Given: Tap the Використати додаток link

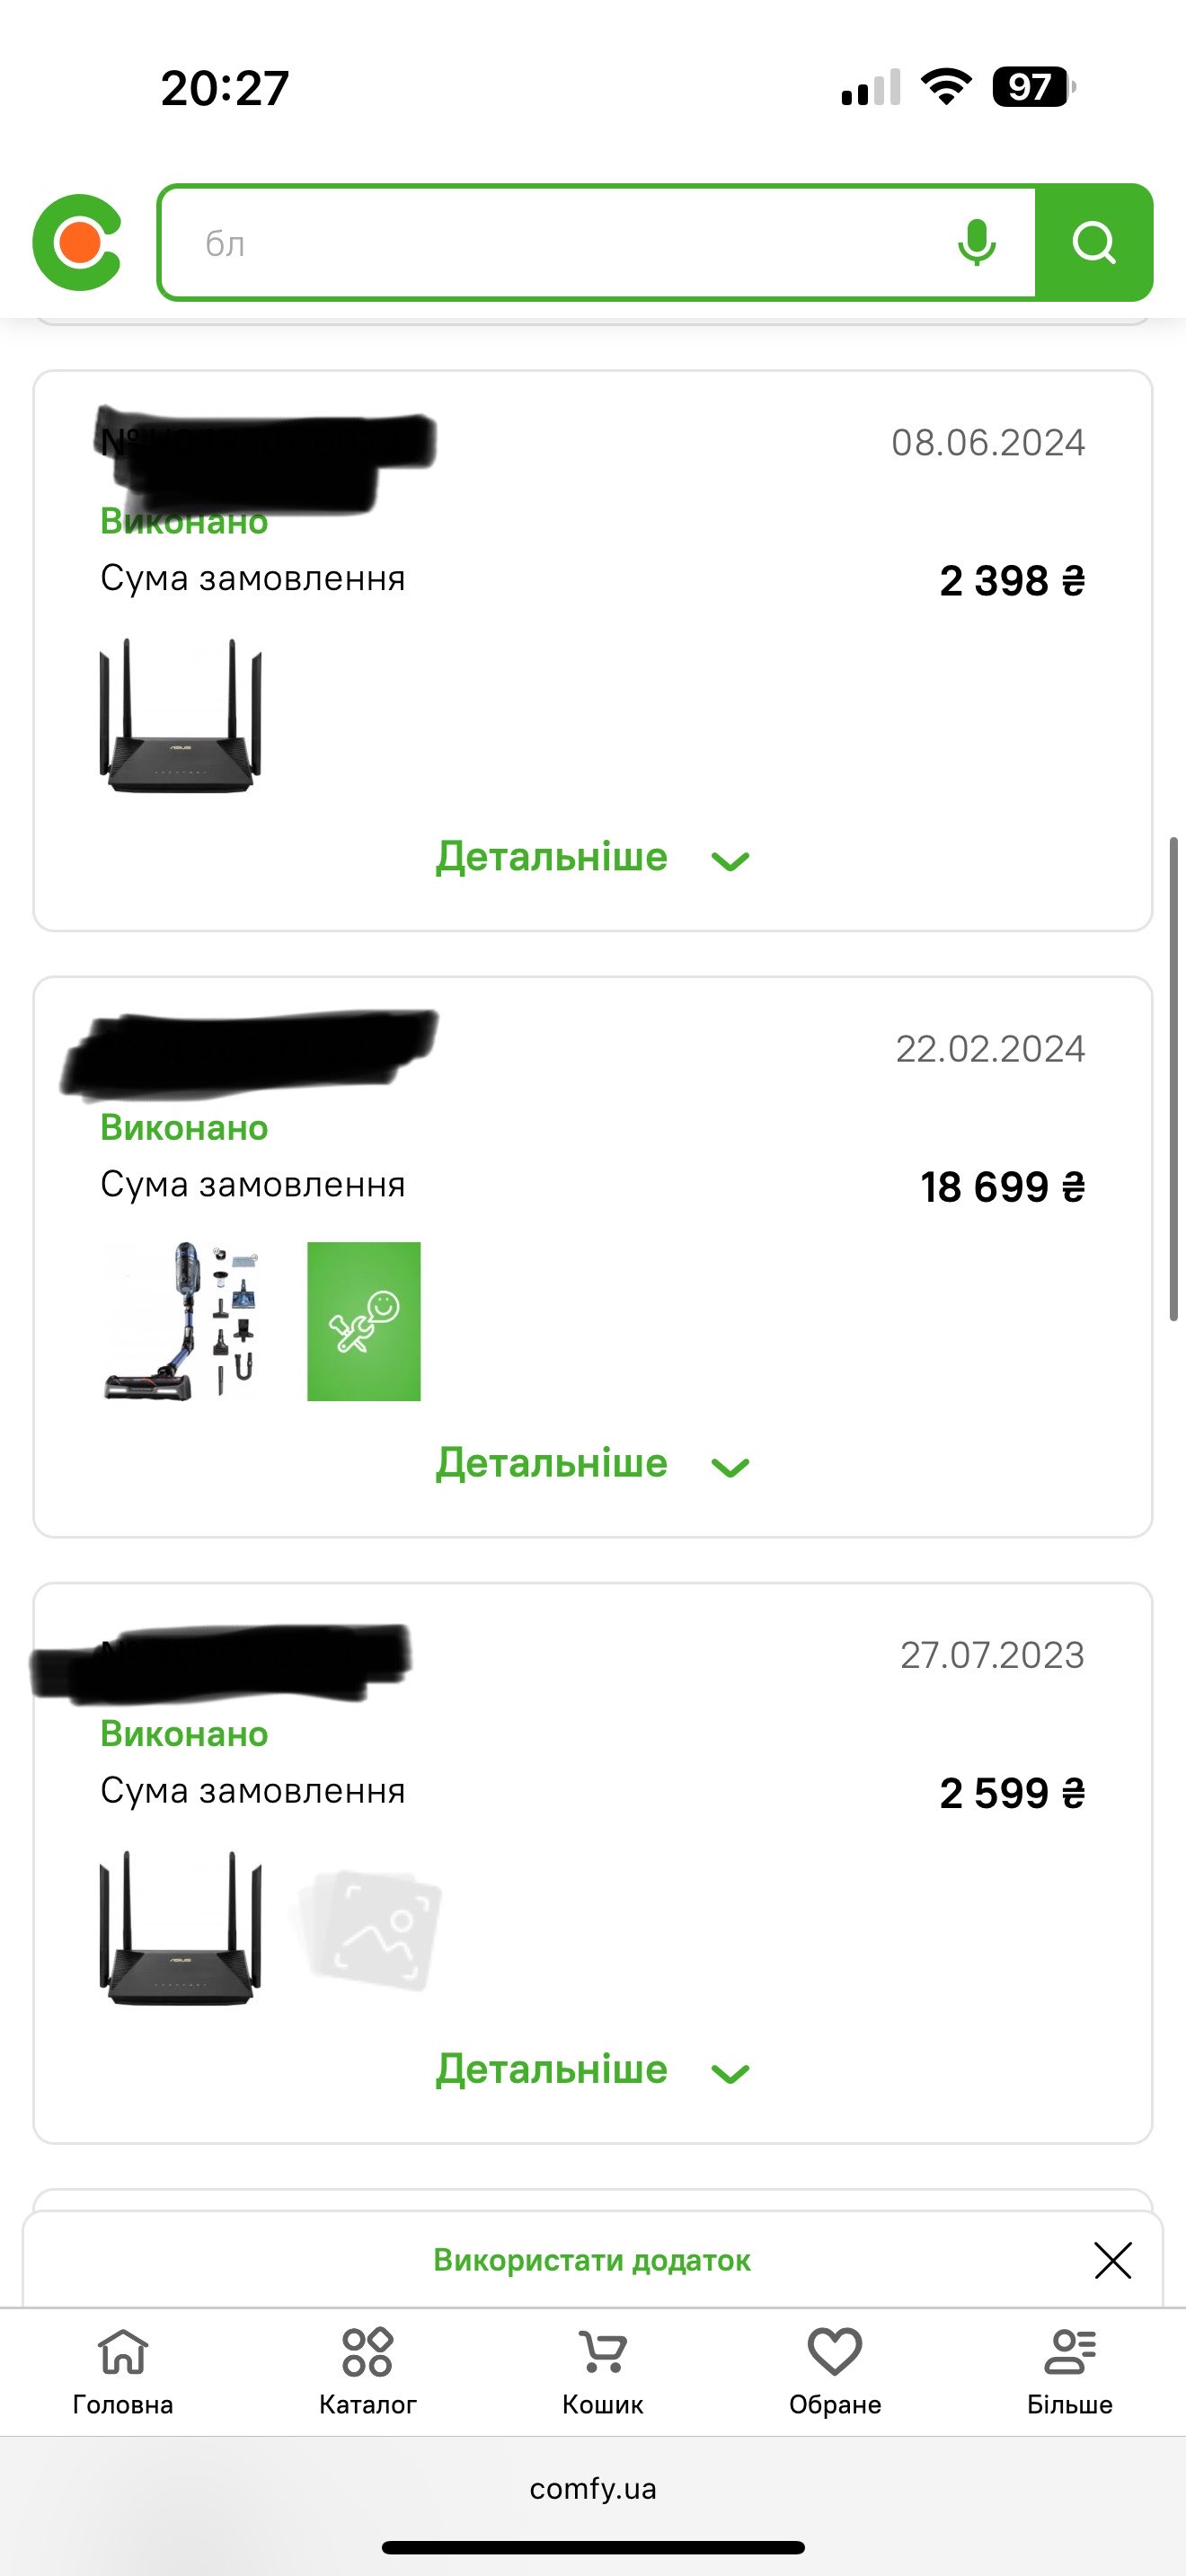Looking at the screenshot, I should (x=591, y=2260).
